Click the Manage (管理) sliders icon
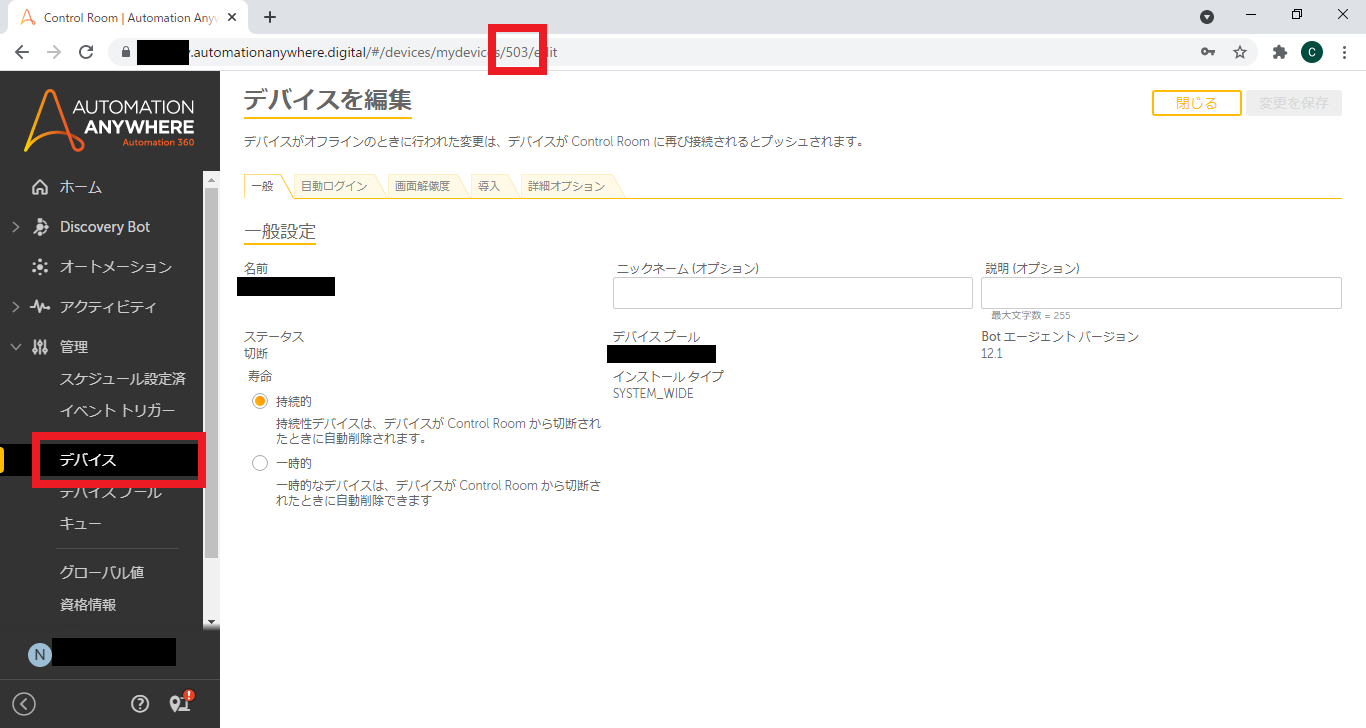The width and height of the screenshot is (1366, 728). (x=40, y=347)
